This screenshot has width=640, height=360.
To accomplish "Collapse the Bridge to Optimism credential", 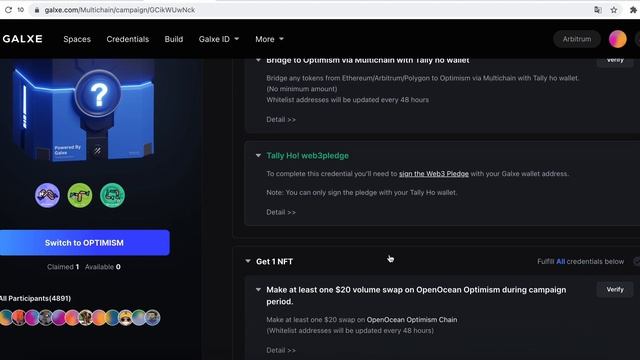I will click(258, 60).
